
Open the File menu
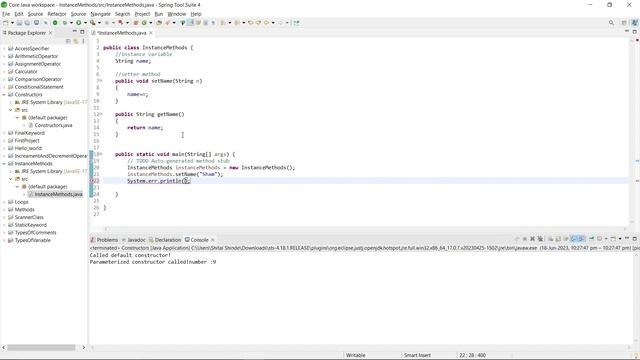click(6, 14)
